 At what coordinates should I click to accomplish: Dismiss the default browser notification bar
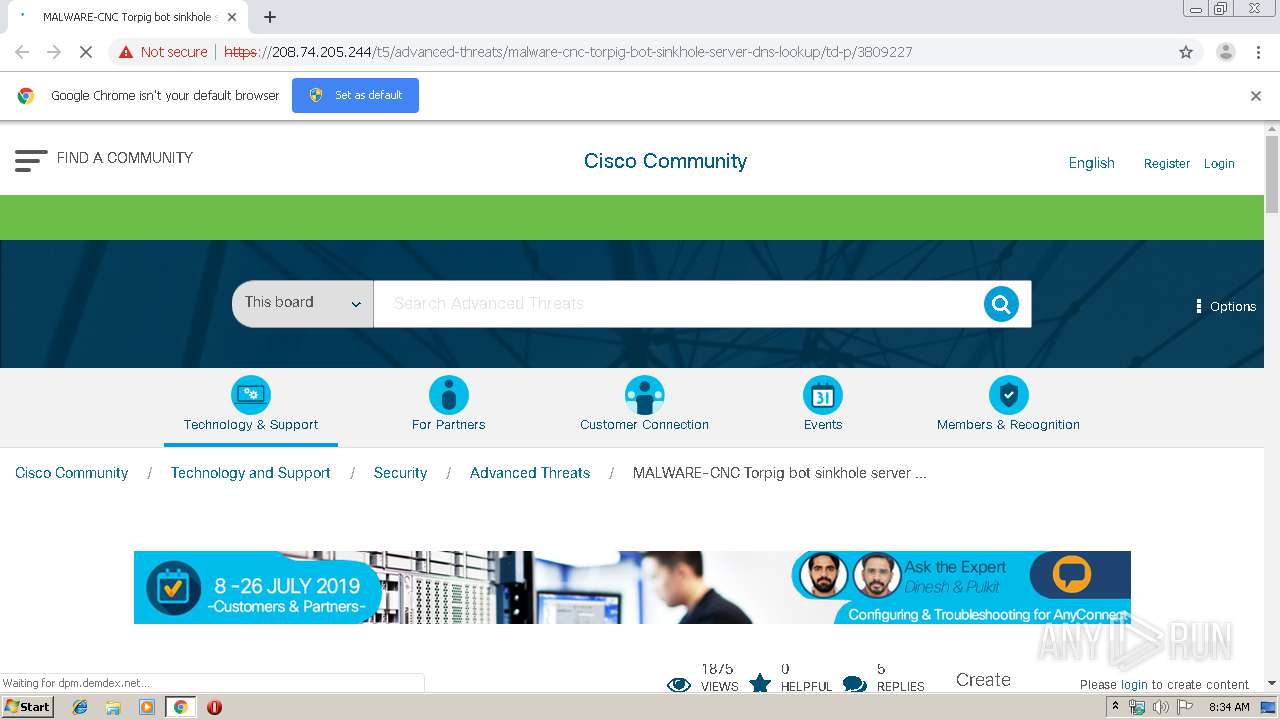coord(1256,96)
